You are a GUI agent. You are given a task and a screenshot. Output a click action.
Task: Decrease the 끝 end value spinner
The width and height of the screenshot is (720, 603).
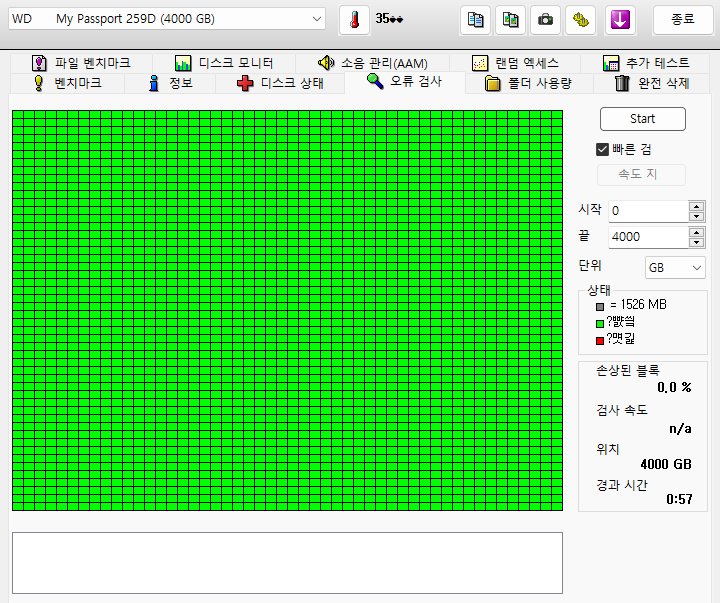point(697,242)
